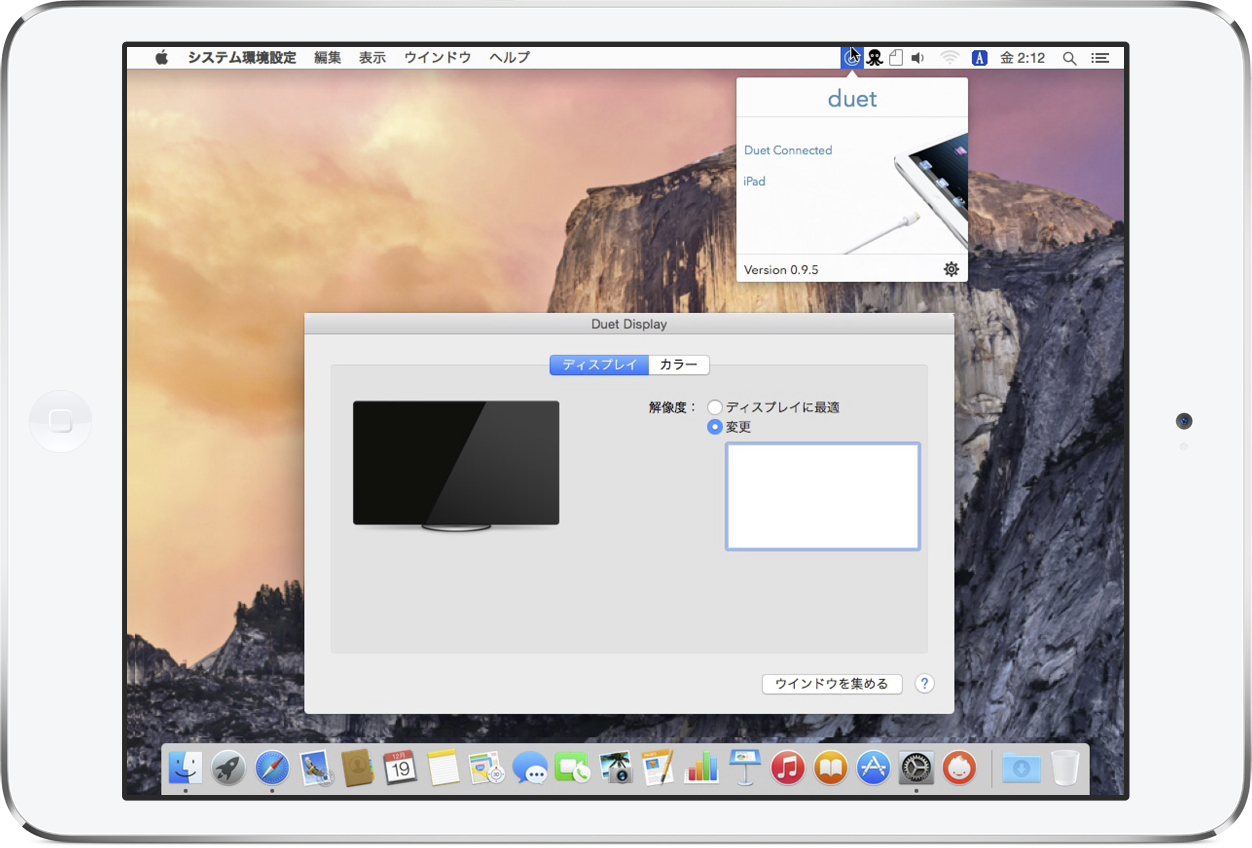
Task: Open the volume control in the menu bar
Action: [918, 58]
